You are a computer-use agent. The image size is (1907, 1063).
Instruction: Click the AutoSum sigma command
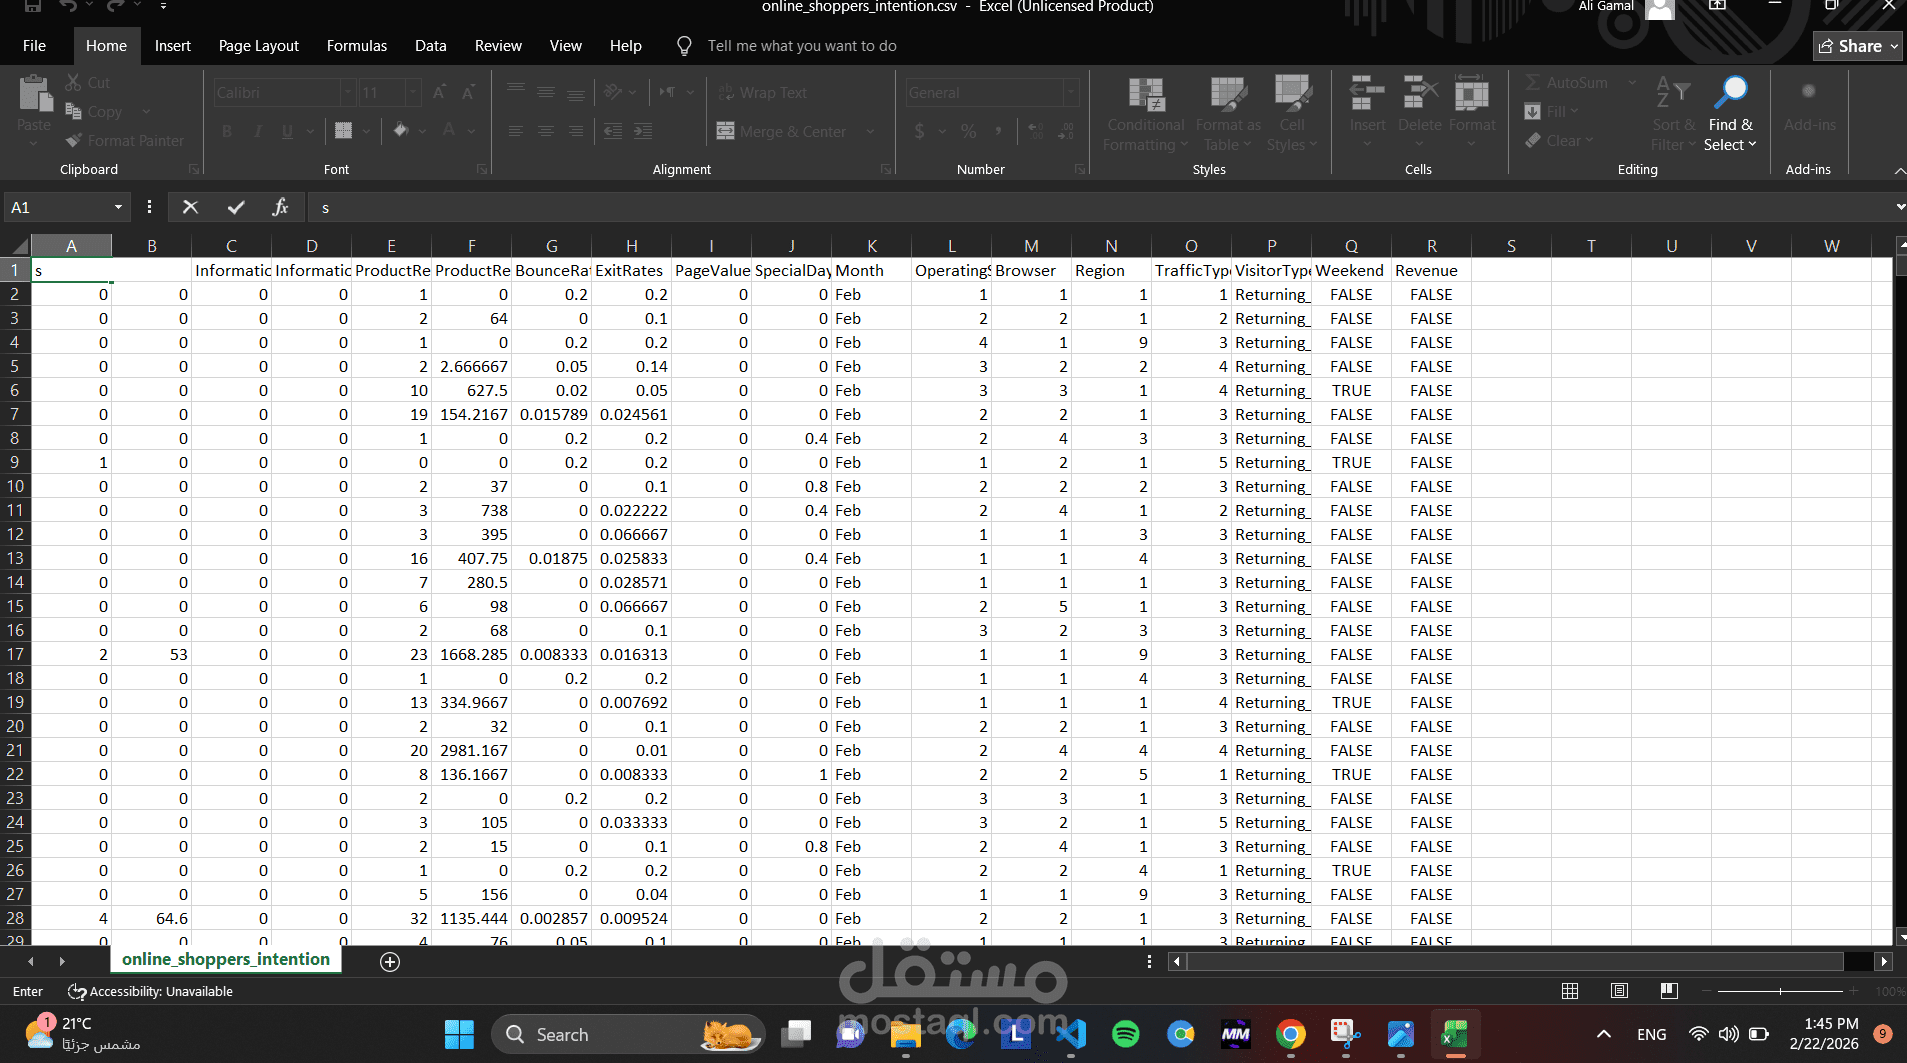click(1567, 83)
